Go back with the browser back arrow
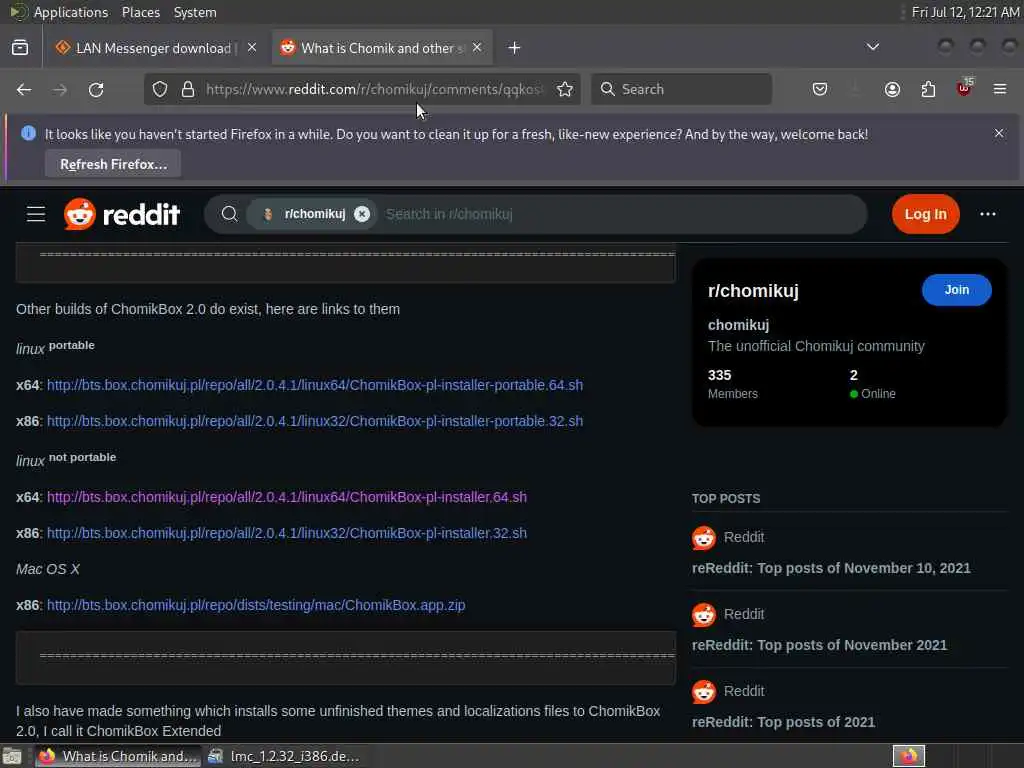 pos(24,89)
